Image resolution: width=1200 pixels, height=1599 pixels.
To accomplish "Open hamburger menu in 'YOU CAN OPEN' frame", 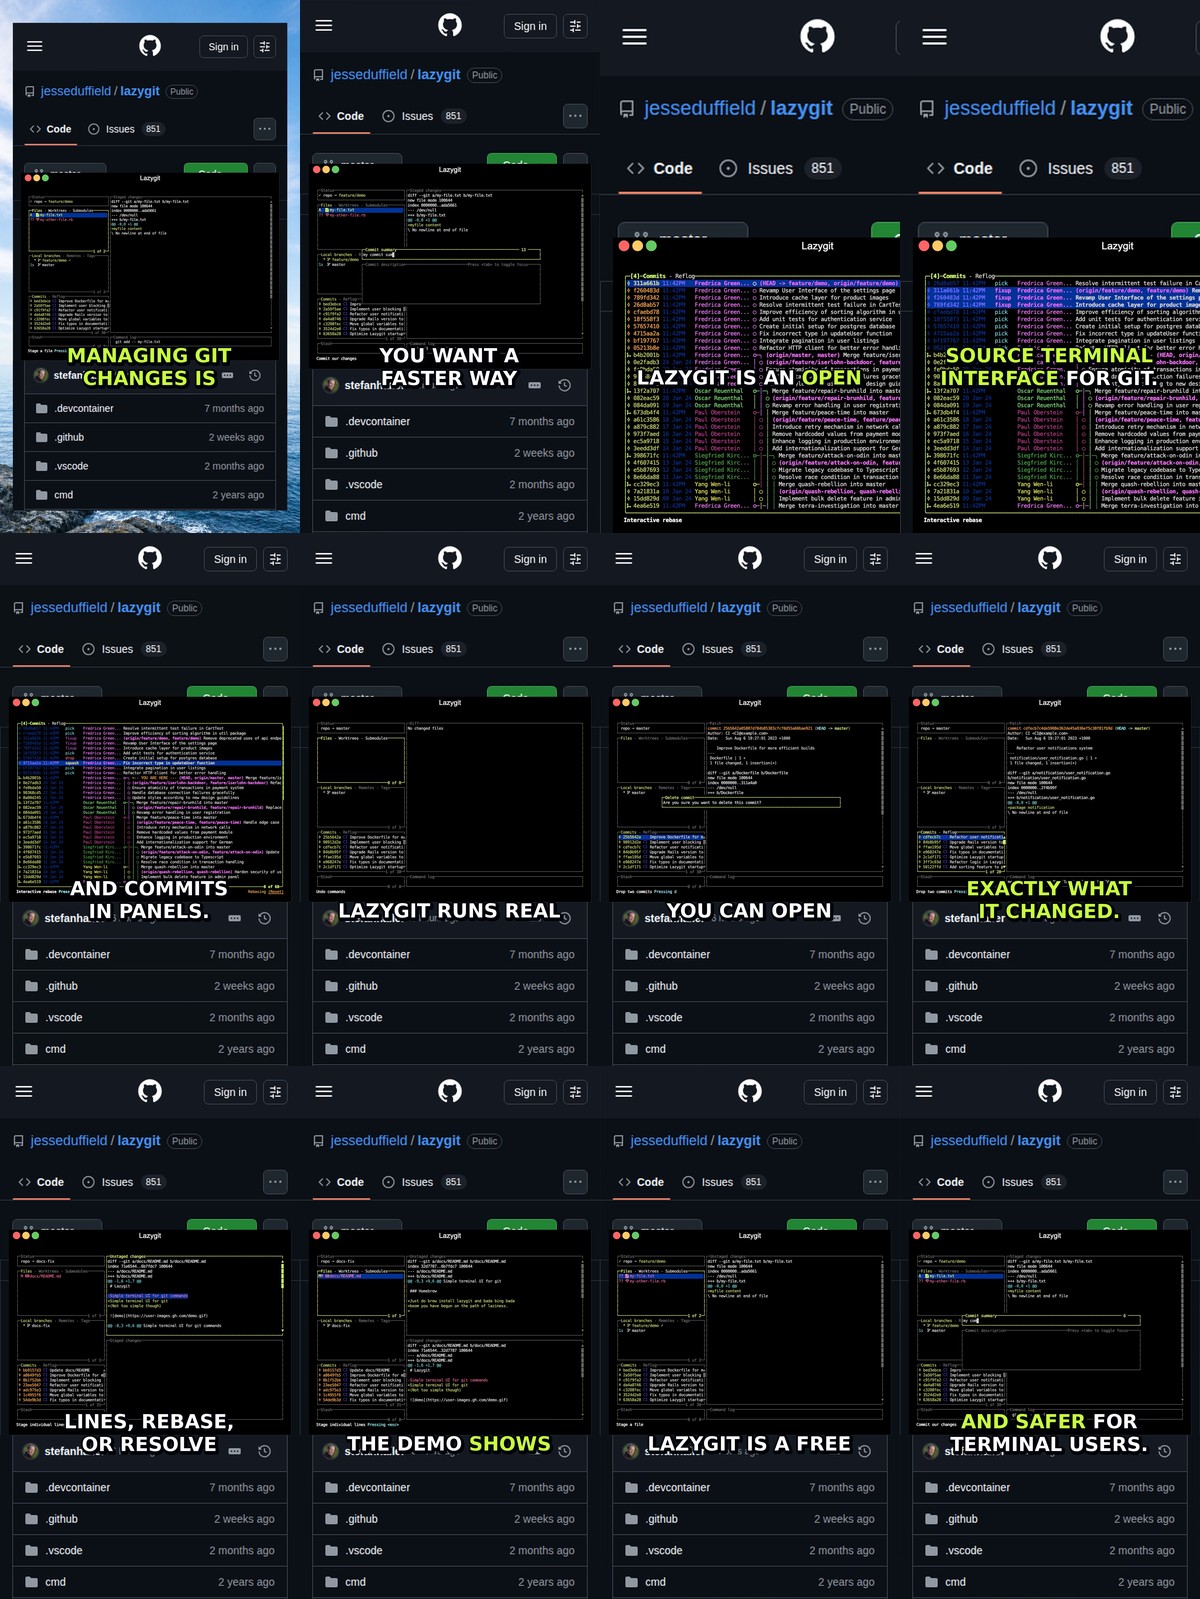I will [x=624, y=559].
